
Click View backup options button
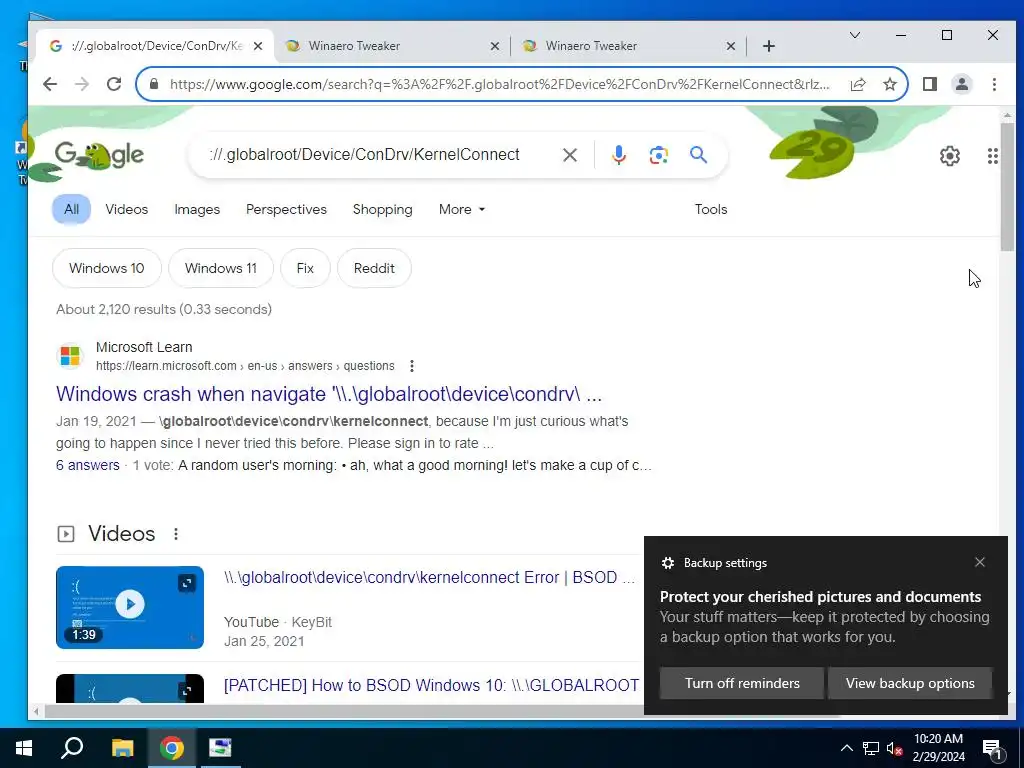910,683
